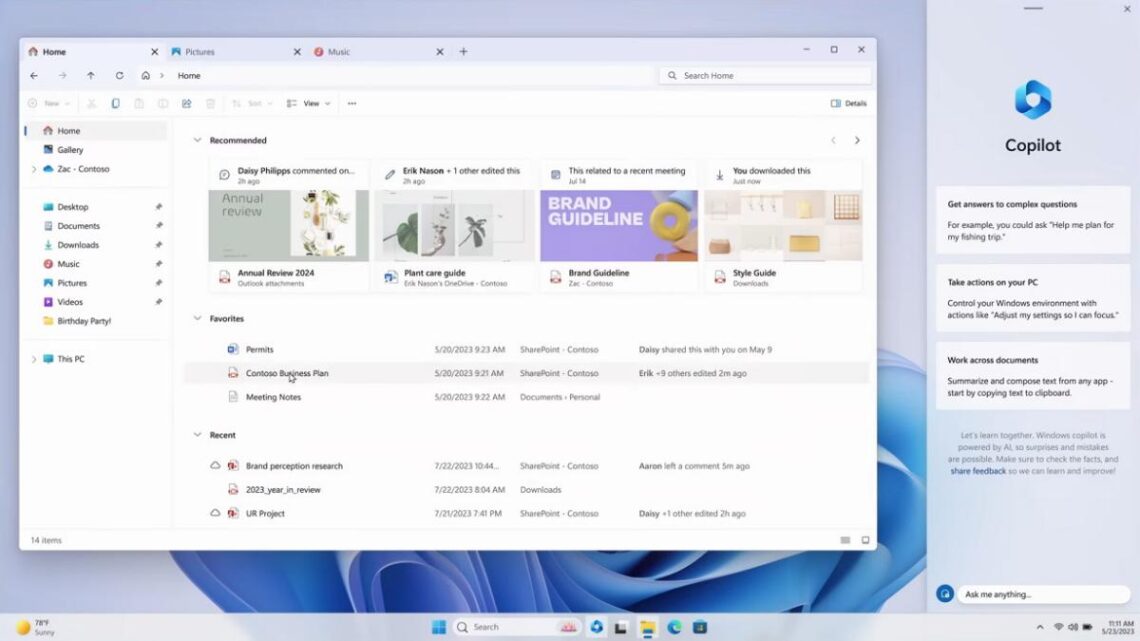This screenshot has height=641, width=1140.
Task: Click the pin icon next to Videos
Action: click(x=158, y=302)
